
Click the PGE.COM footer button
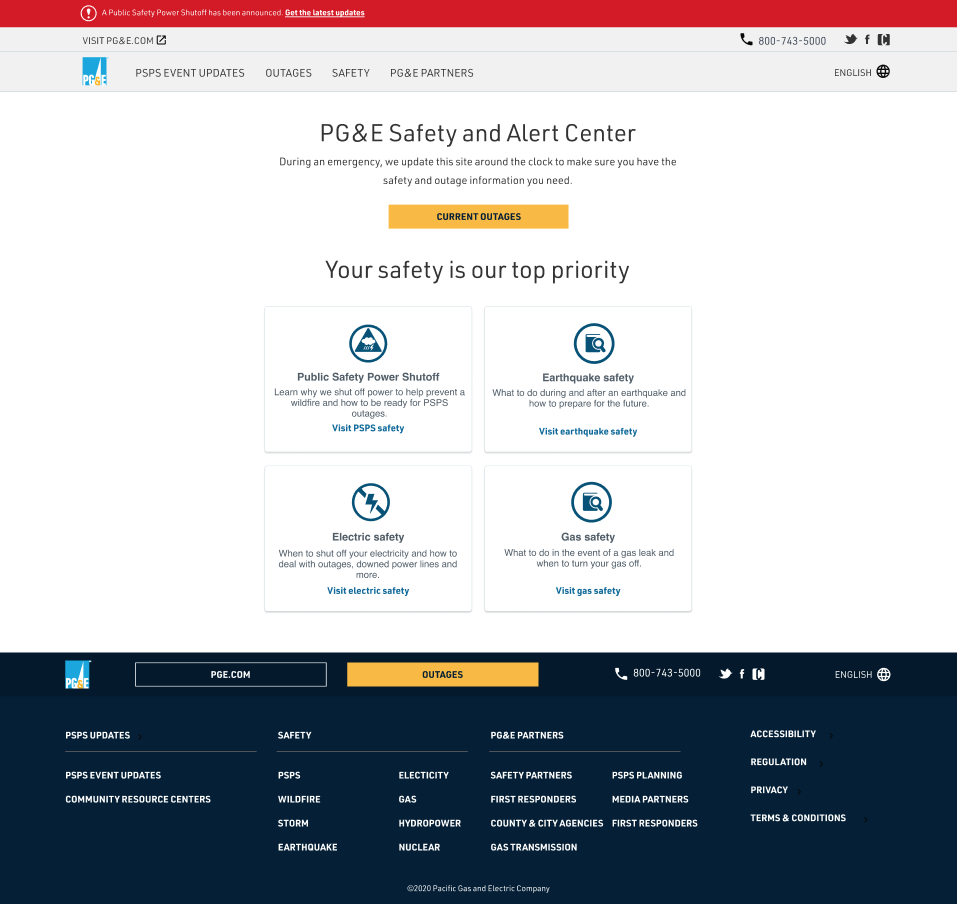pyautogui.click(x=231, y=674)
